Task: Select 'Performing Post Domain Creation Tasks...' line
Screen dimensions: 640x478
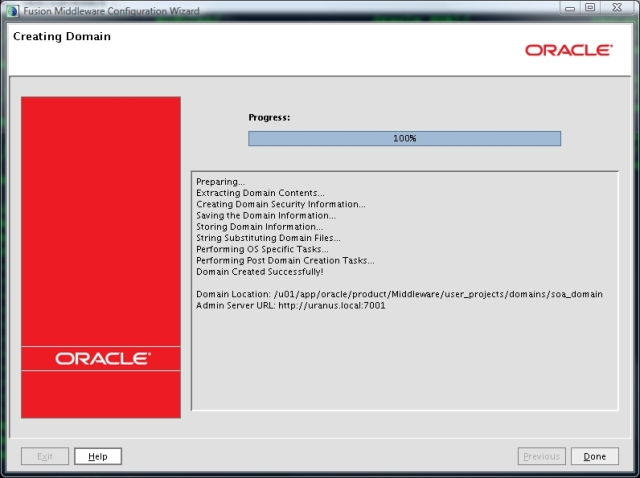Action: (x=285, y=260)
